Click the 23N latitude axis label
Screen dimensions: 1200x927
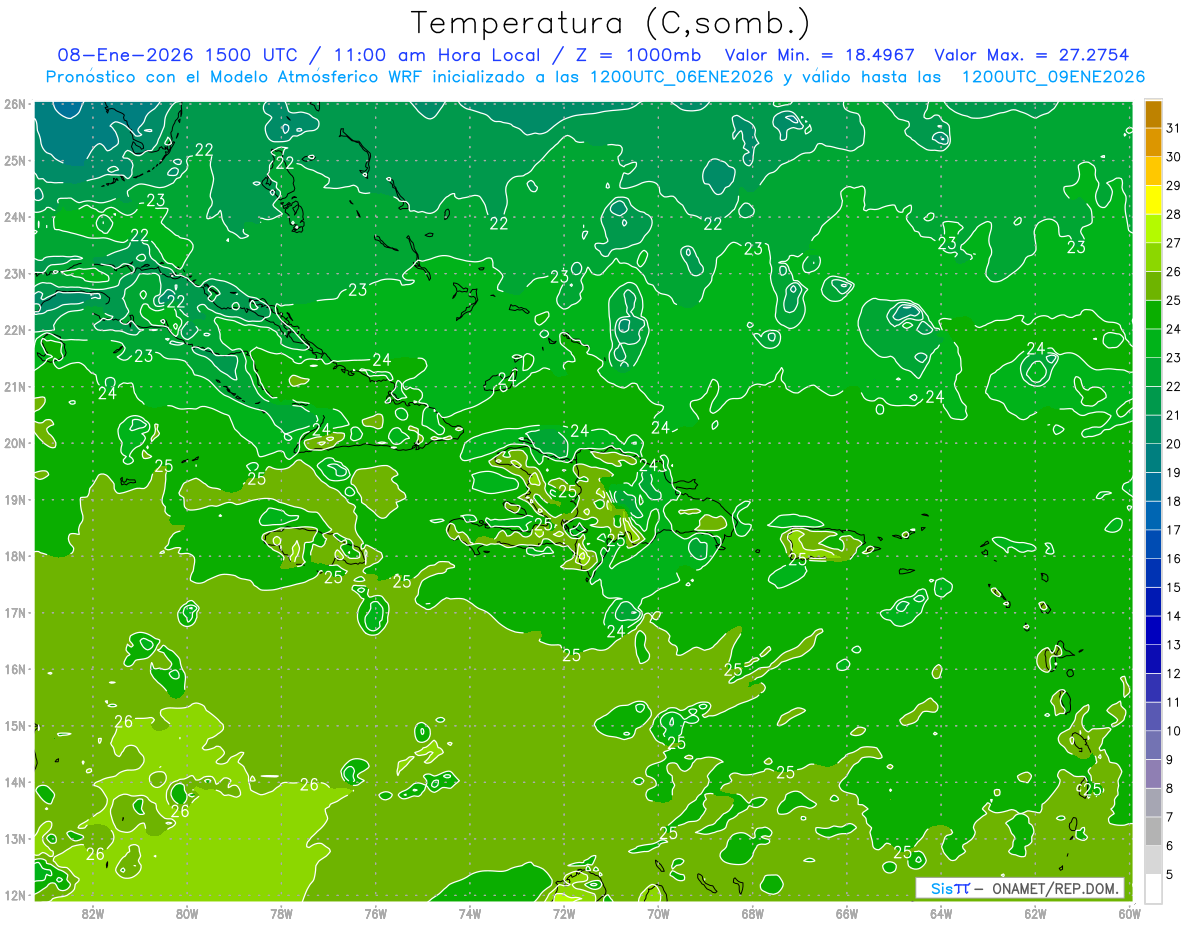click(x=14, y=273)
